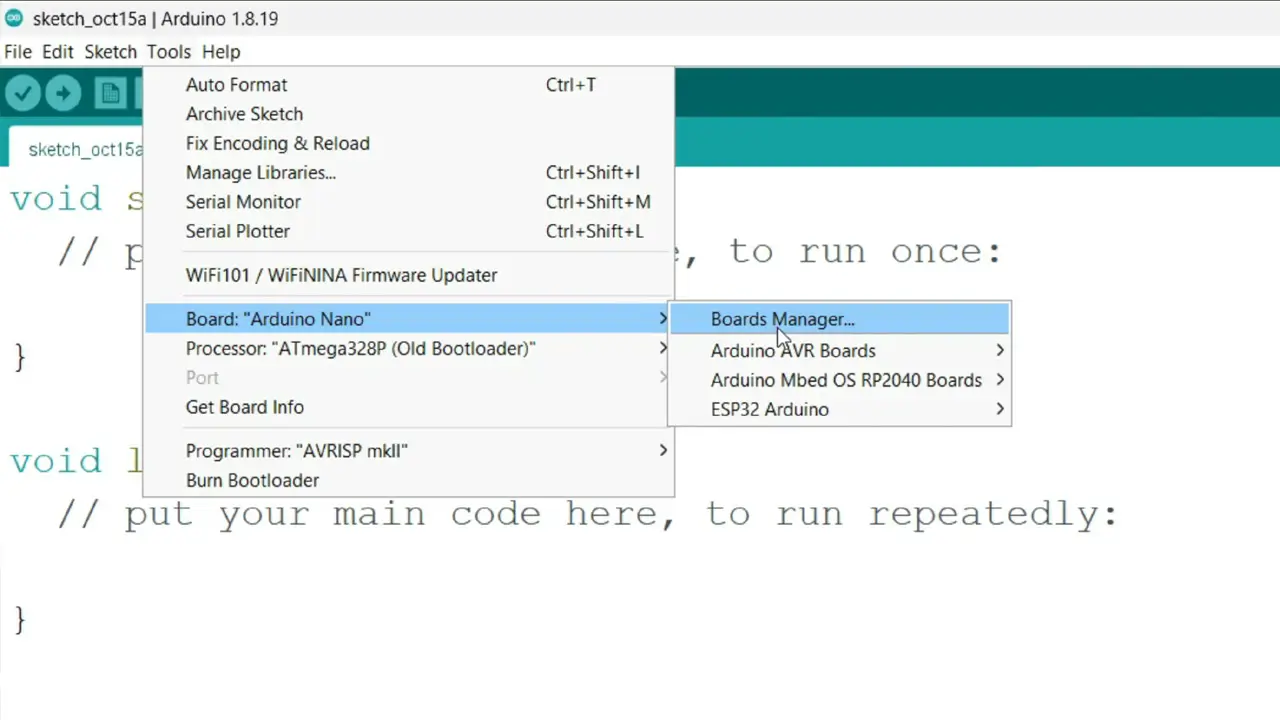Choose Auto Format from Tools menu
This screenshot has height=720, width=1280.
point(408,85)
